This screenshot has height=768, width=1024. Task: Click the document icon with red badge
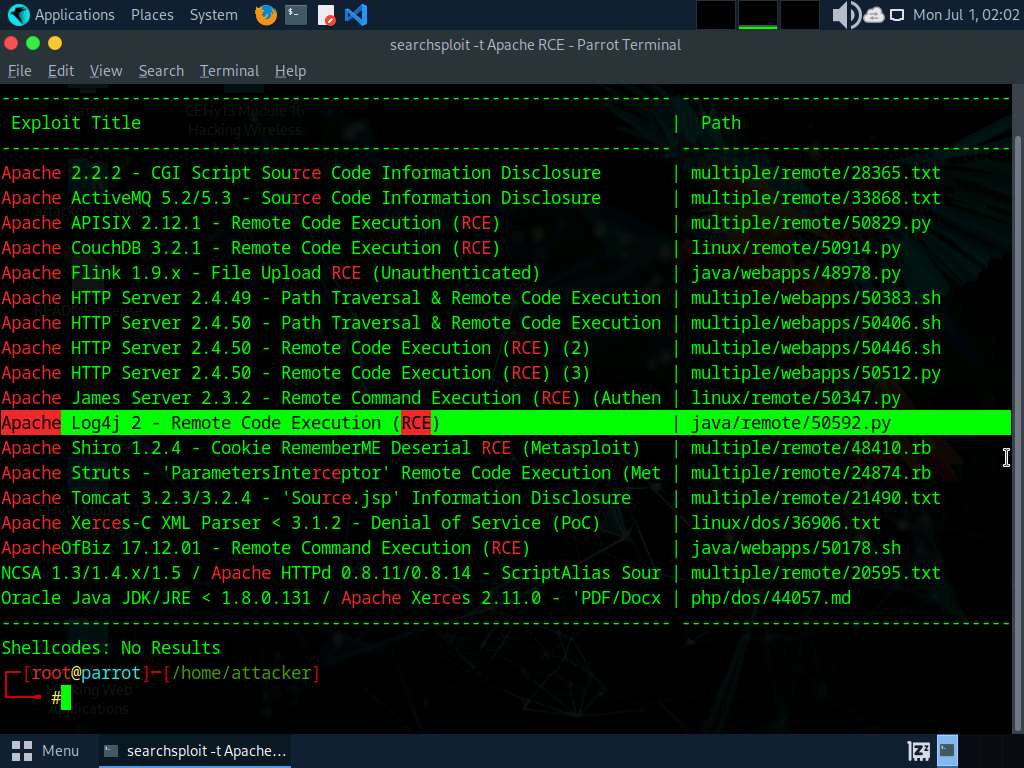click(x=326, y=15)
